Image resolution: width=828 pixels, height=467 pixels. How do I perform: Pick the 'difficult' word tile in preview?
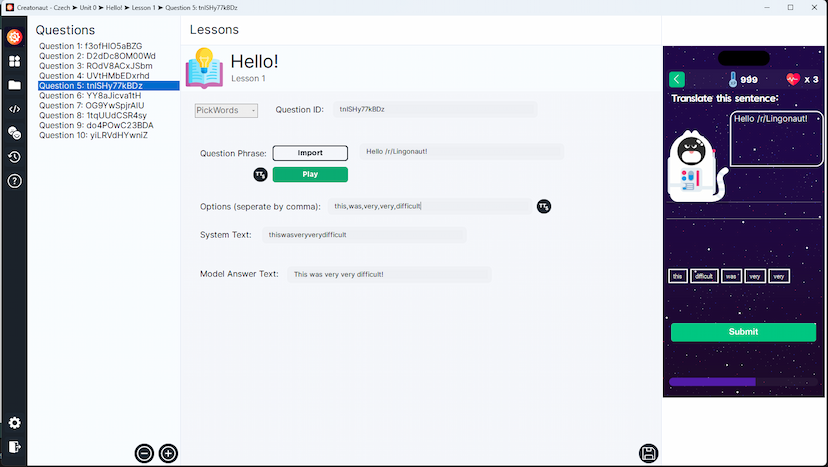tap(704, 276)
